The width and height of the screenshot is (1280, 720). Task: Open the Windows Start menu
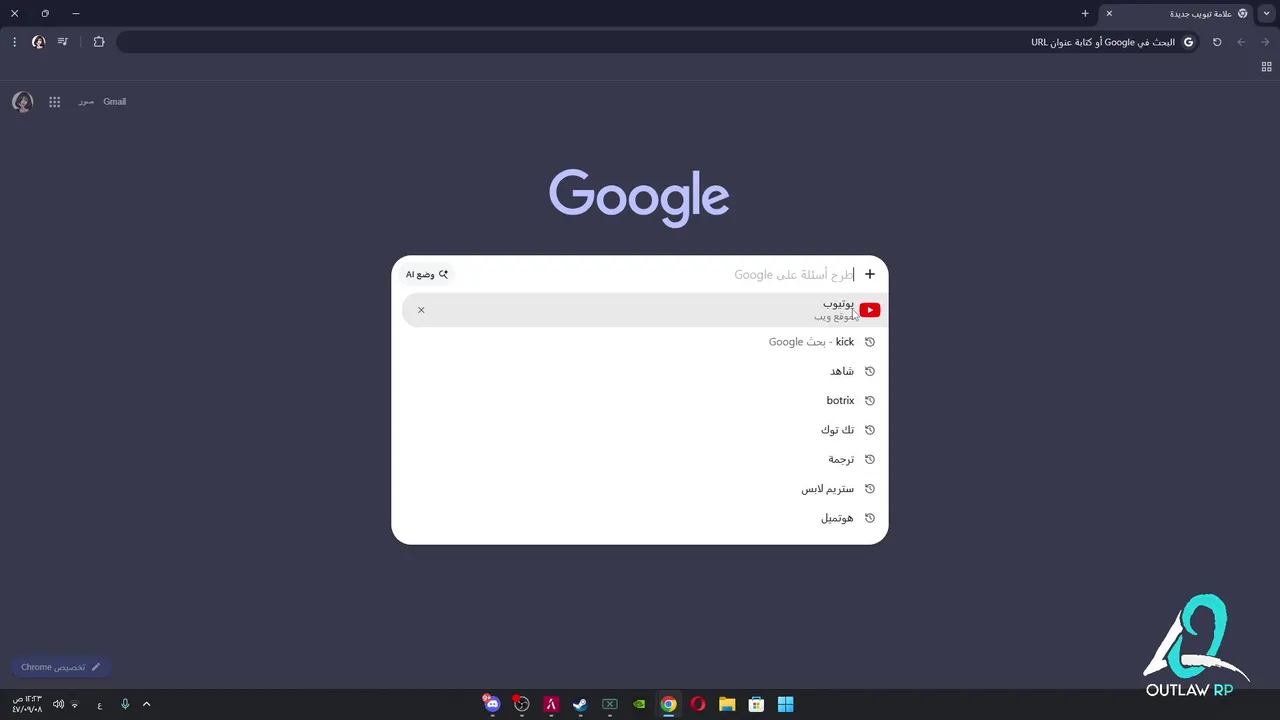[786, 704]
